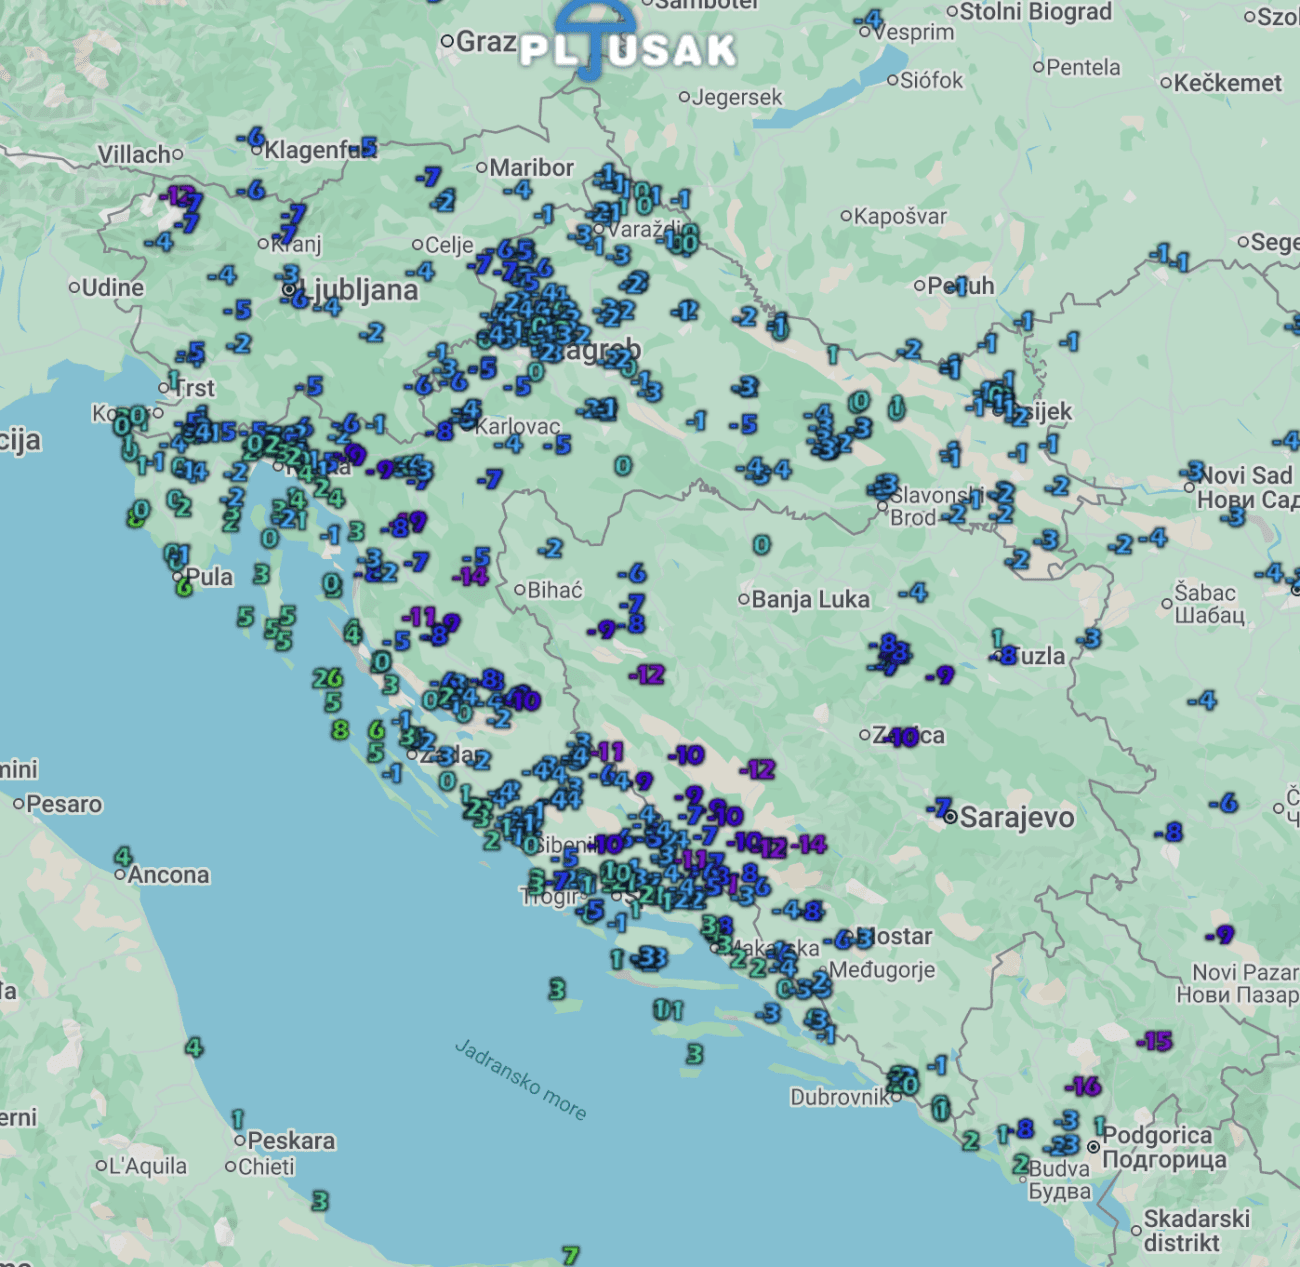Open the 3 marker south of Chieti
This screenshot has height=1267, width=1300.
pyautogui.click(x=320, y=1200)
